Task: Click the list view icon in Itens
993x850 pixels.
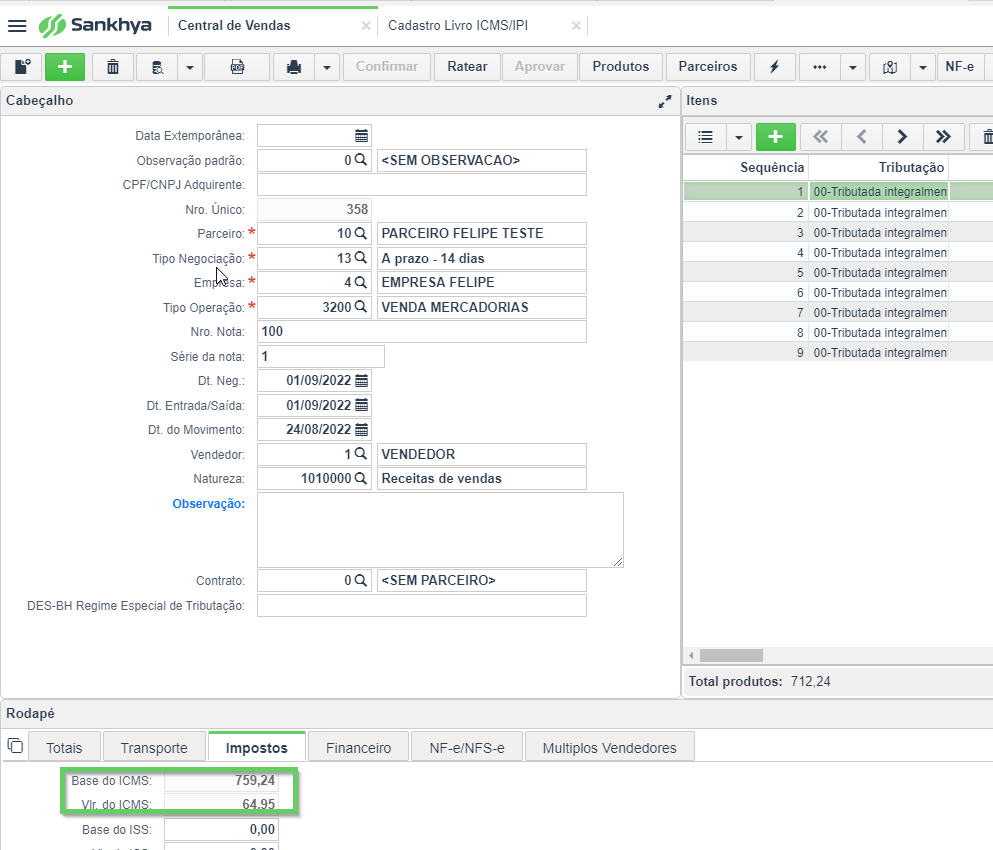Action: pyautogui.click(x=705, y=137)
